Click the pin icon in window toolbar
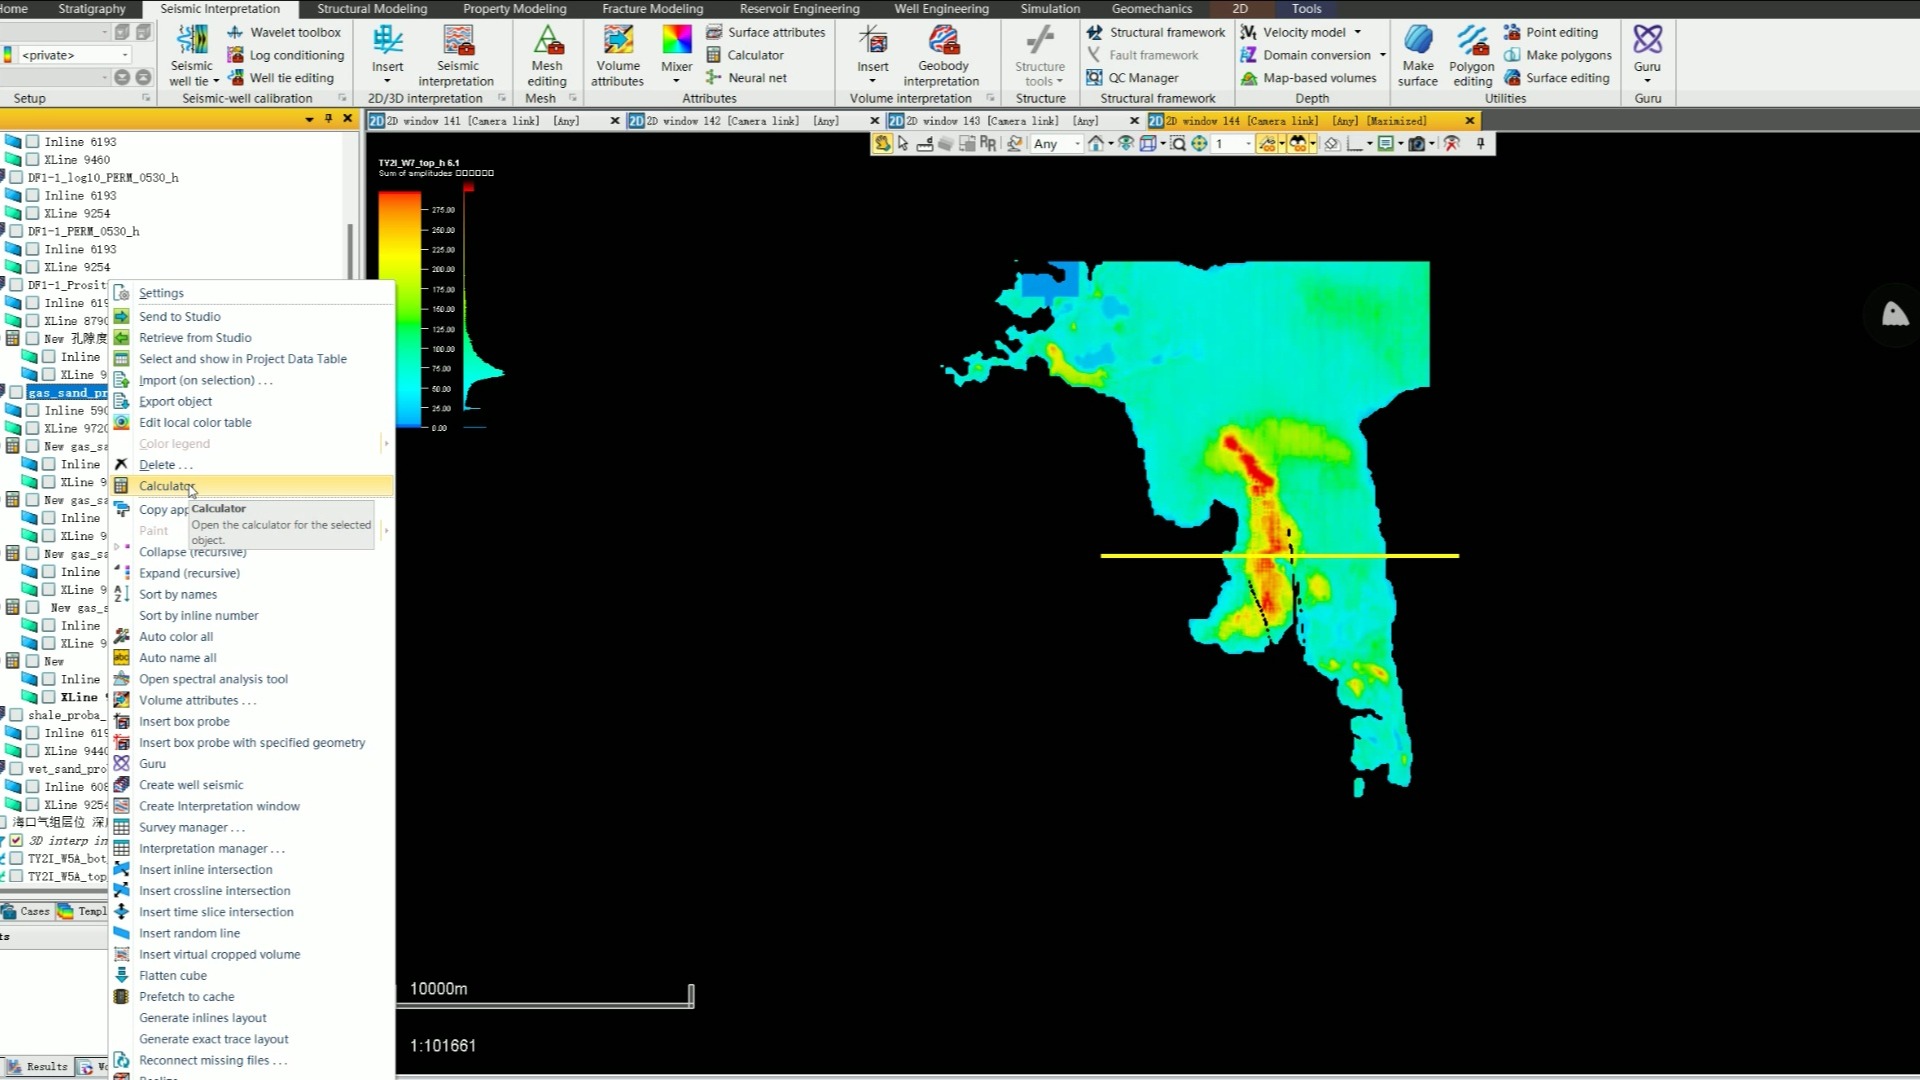1920x1080 pixels. (1480, 144)
